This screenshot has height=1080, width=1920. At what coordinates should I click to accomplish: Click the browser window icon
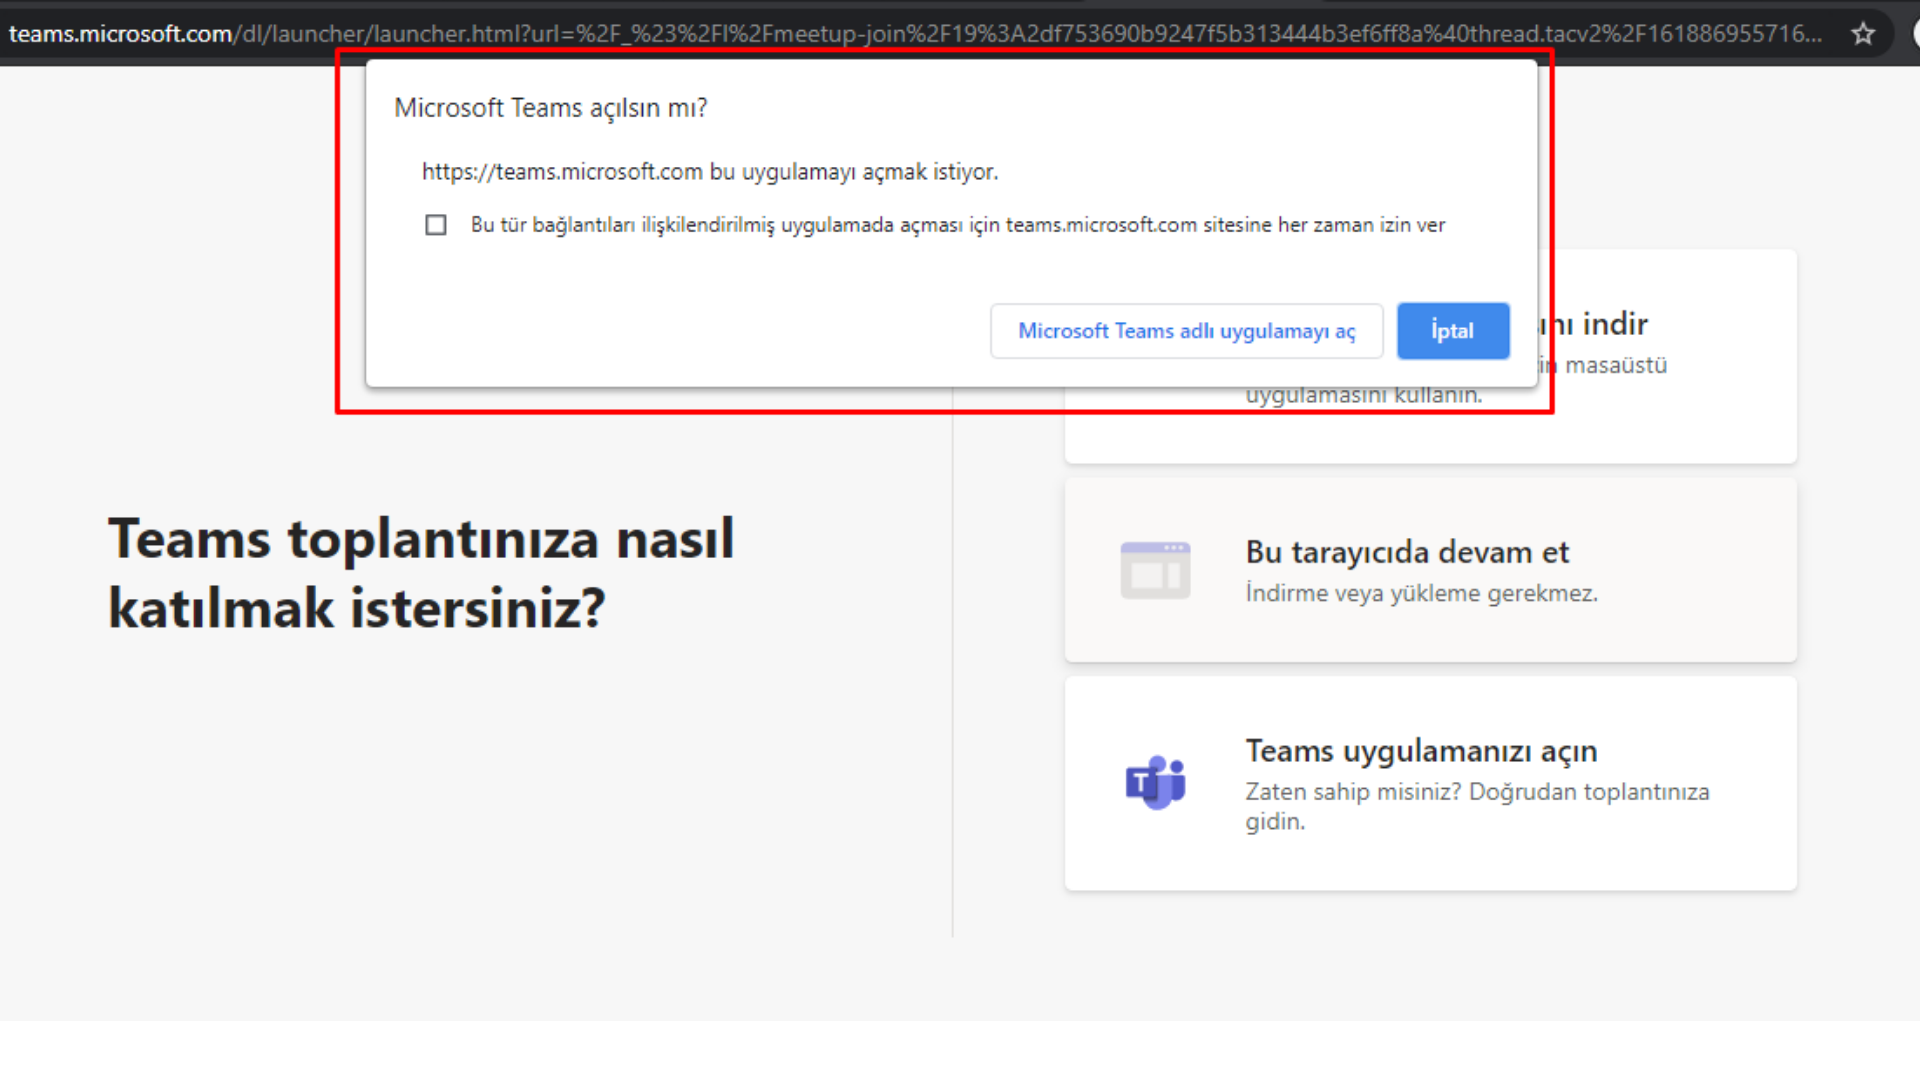pyautogui.click(x=1155, y=570)
